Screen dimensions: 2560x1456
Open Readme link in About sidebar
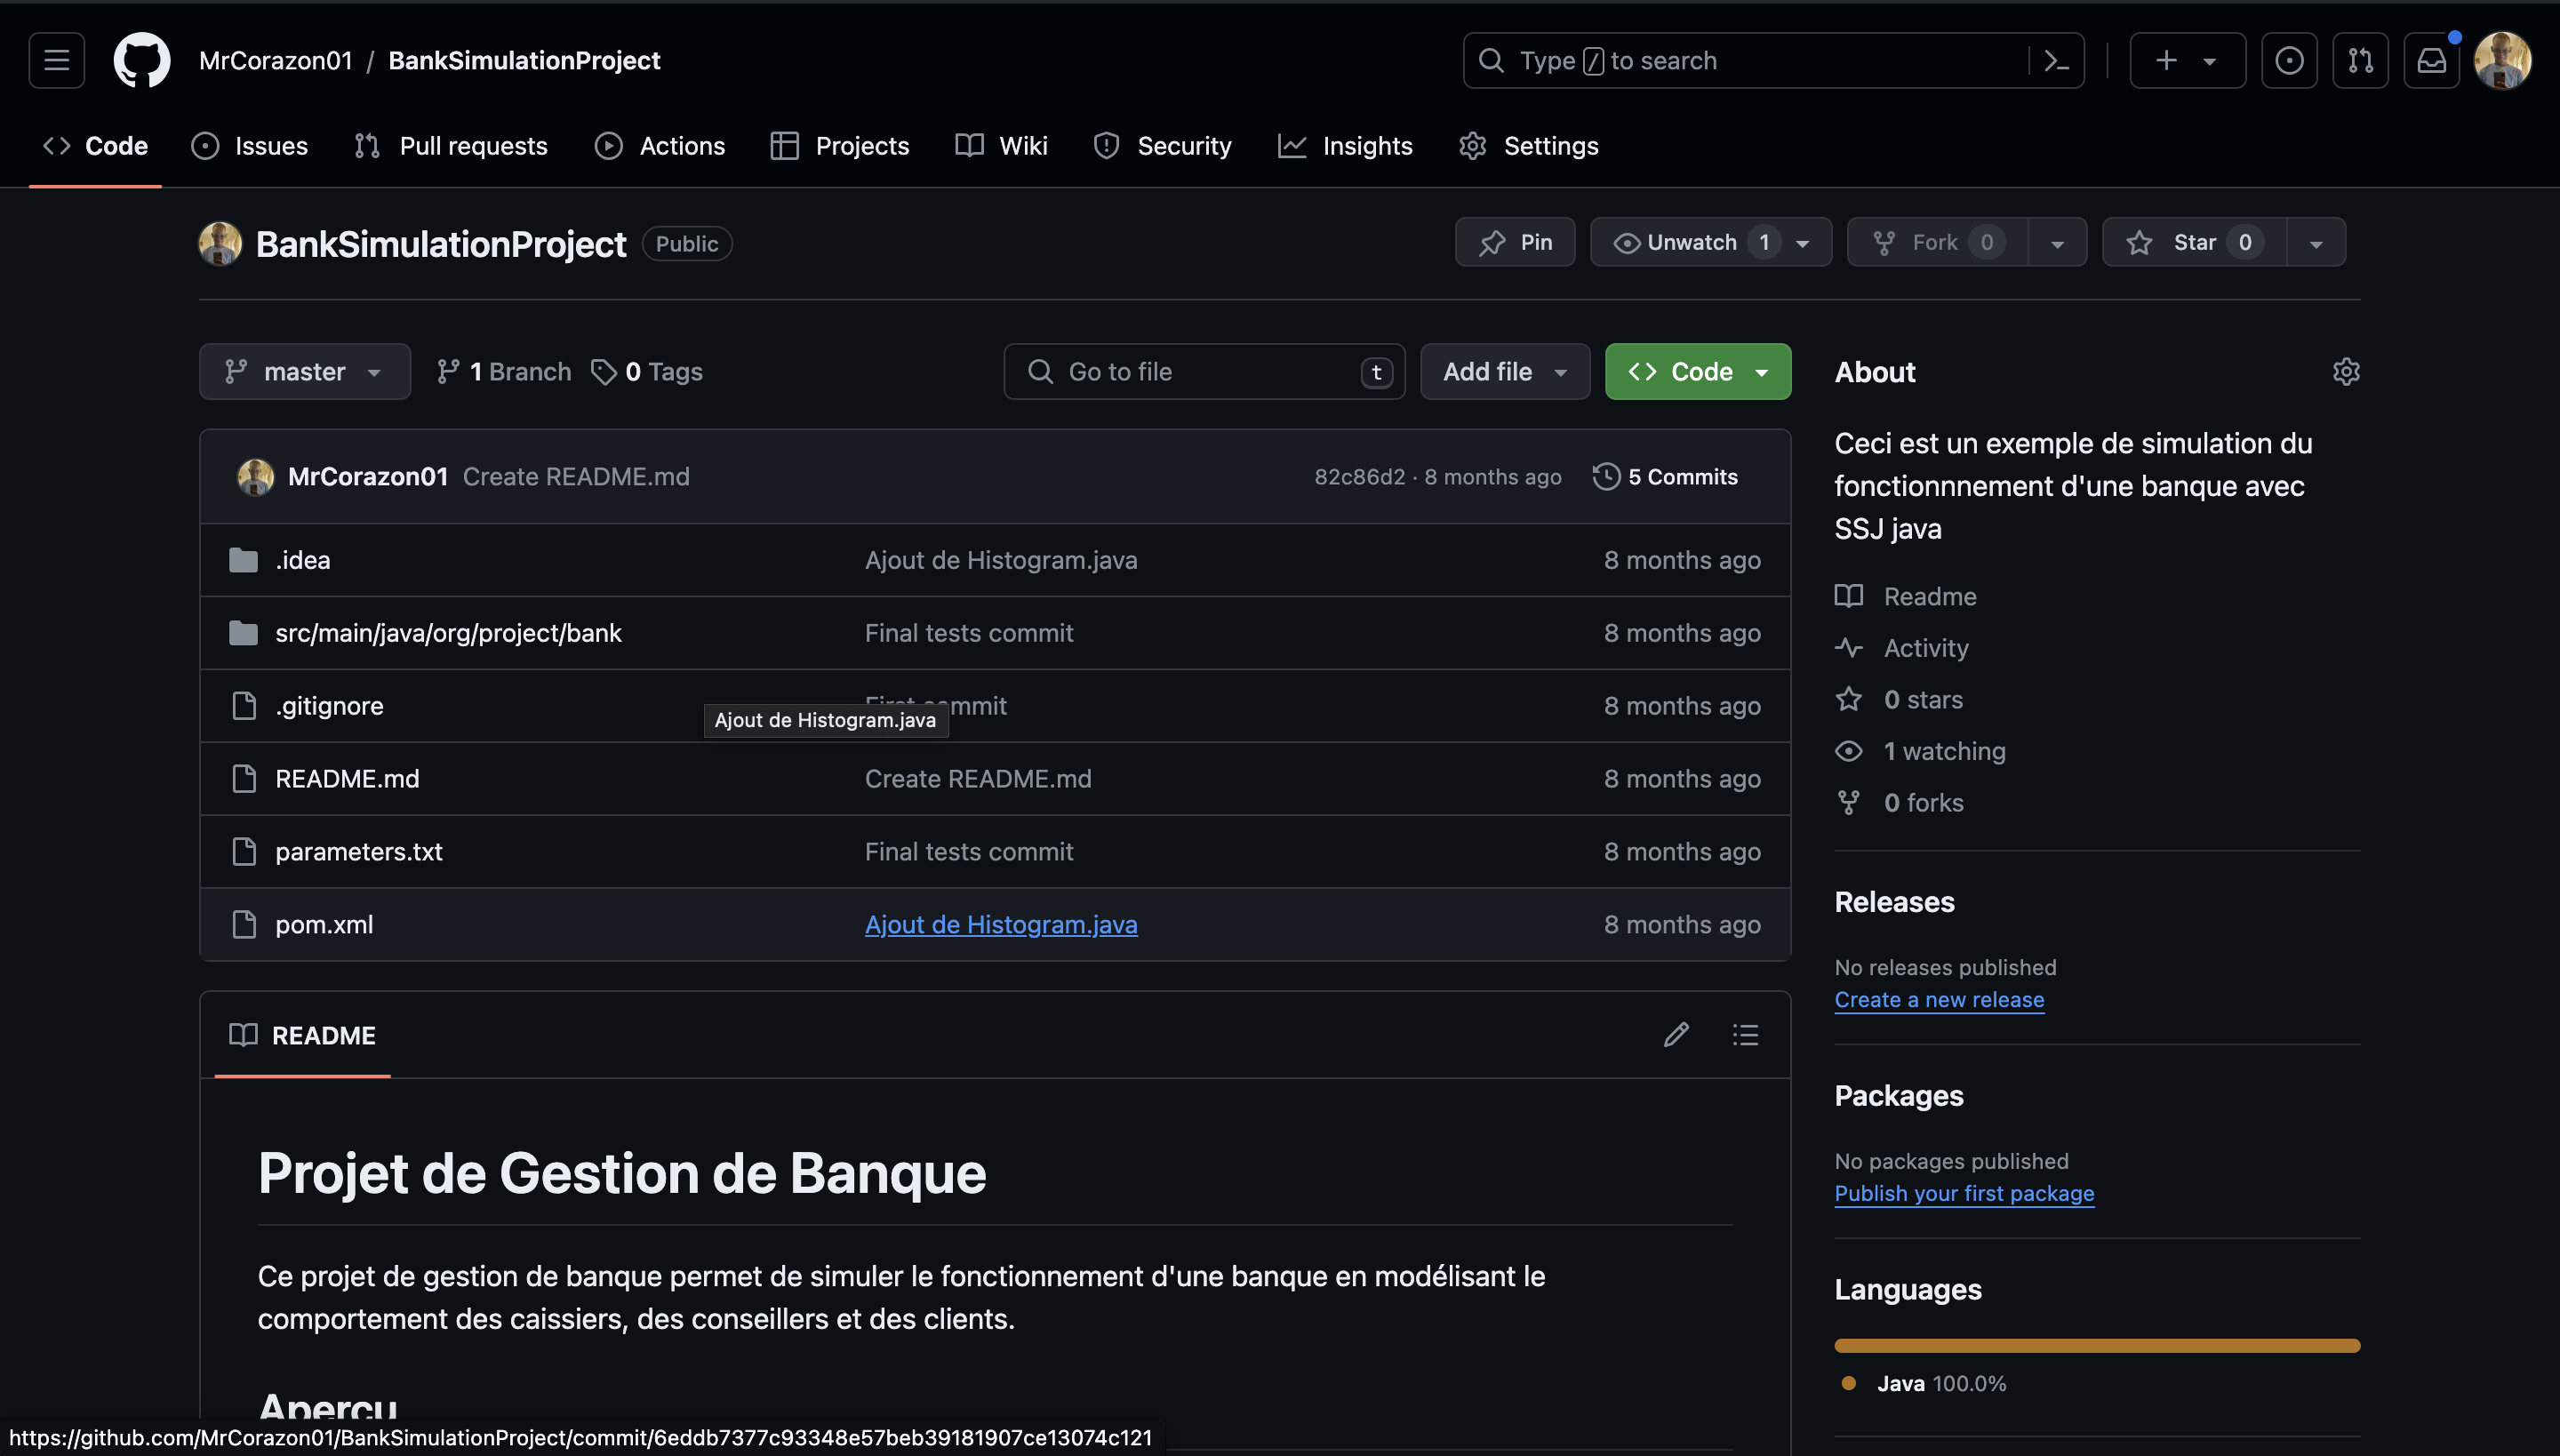1907,597
